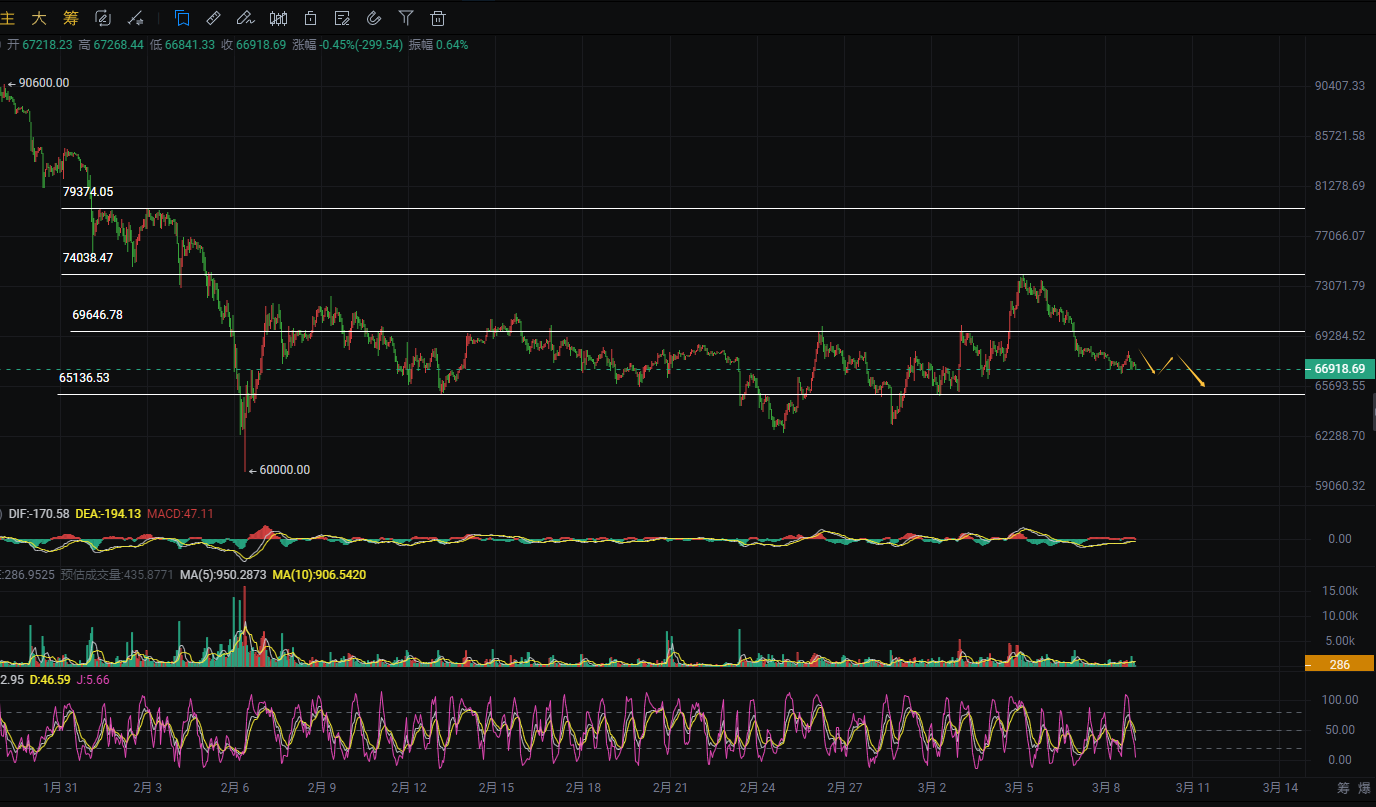This screenshot has width=1376, height=807.
Task: Click the lock drawings icon
Action: 311,18
